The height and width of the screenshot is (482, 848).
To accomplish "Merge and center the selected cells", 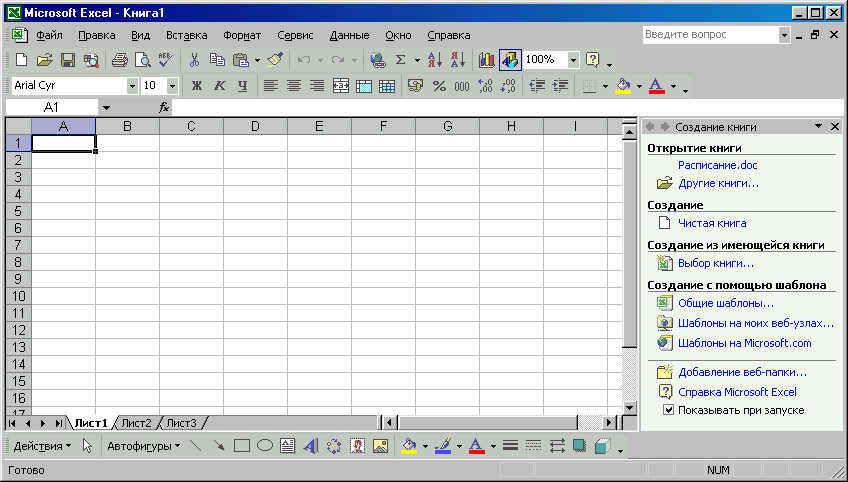I will tap(341, 85).
